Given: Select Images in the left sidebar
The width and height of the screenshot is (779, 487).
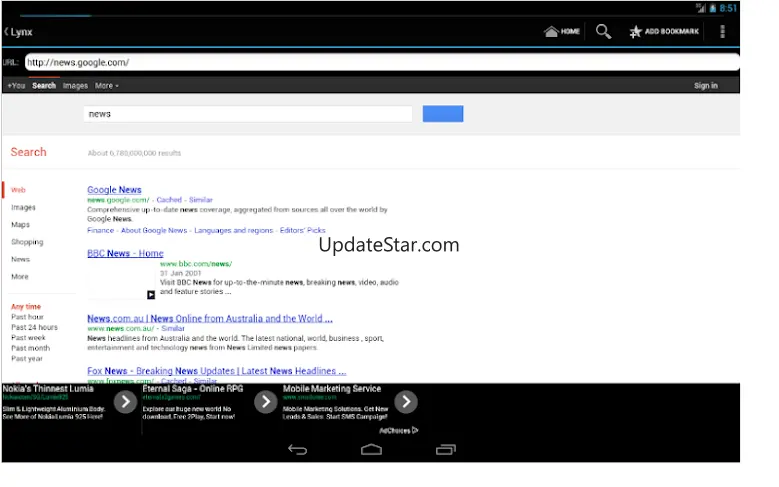Looking at the screenshot, I should 23,207.
